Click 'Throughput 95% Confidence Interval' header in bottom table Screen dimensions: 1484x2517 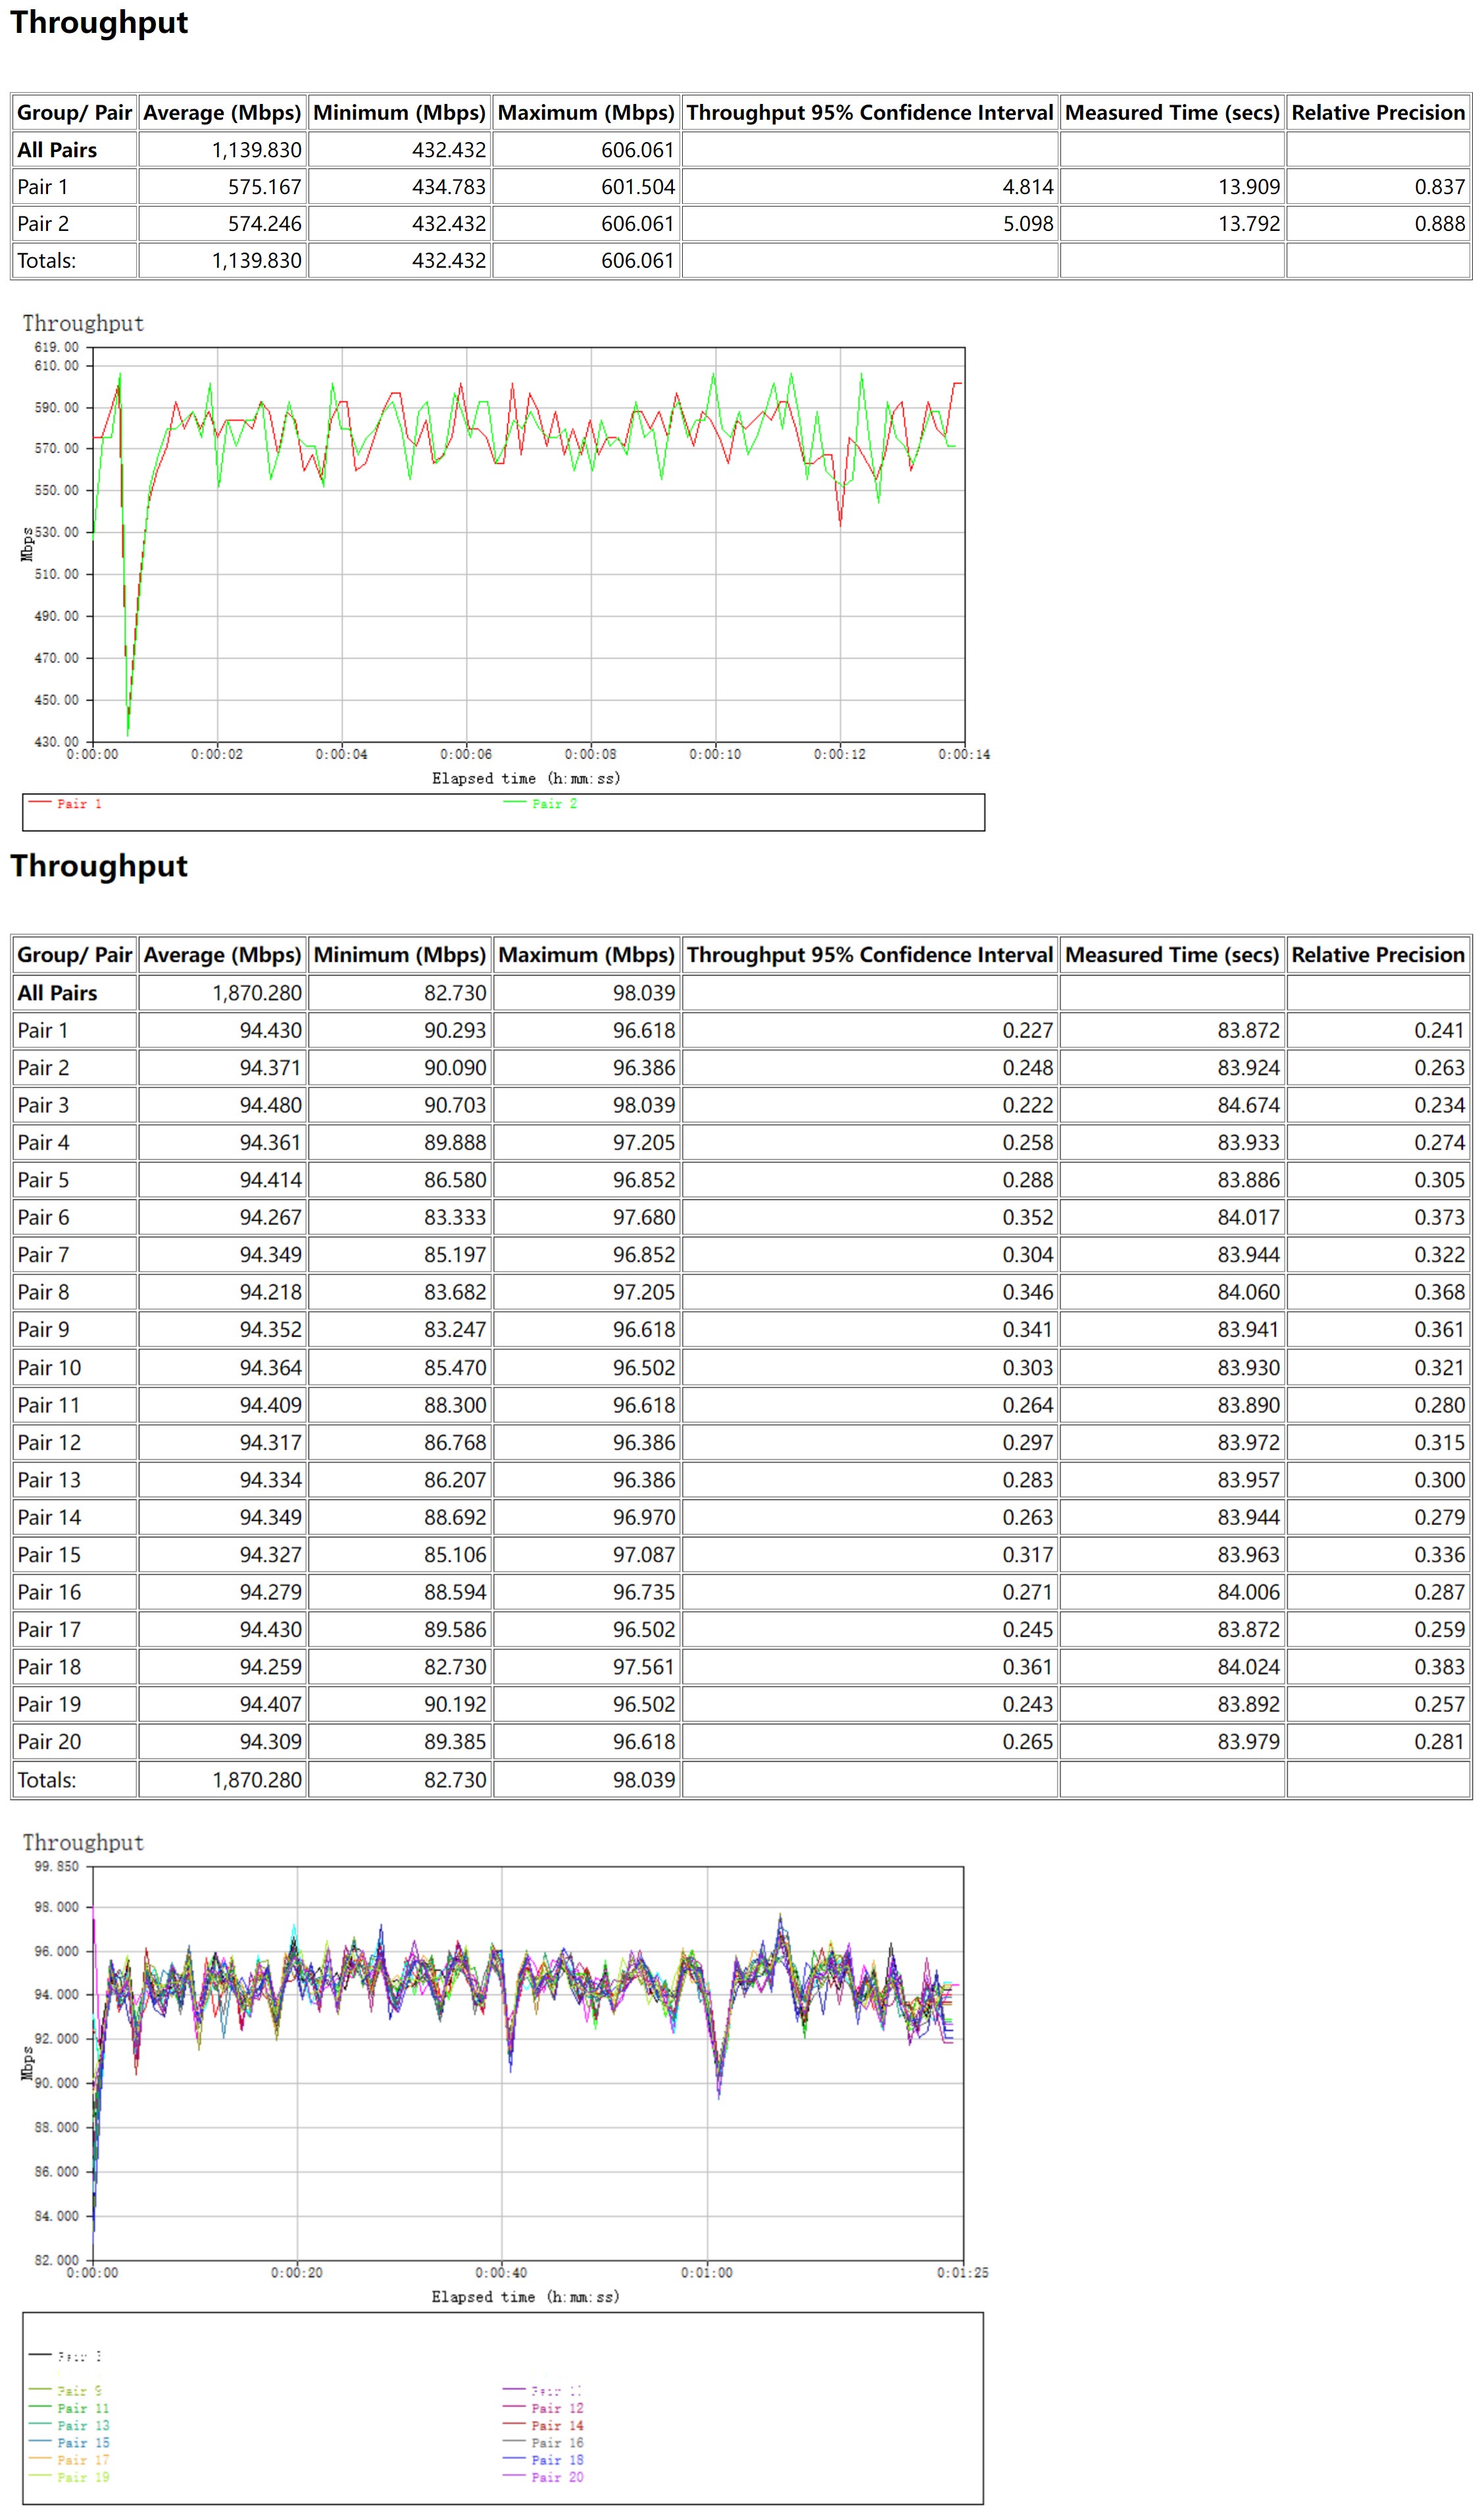point(870,955)
